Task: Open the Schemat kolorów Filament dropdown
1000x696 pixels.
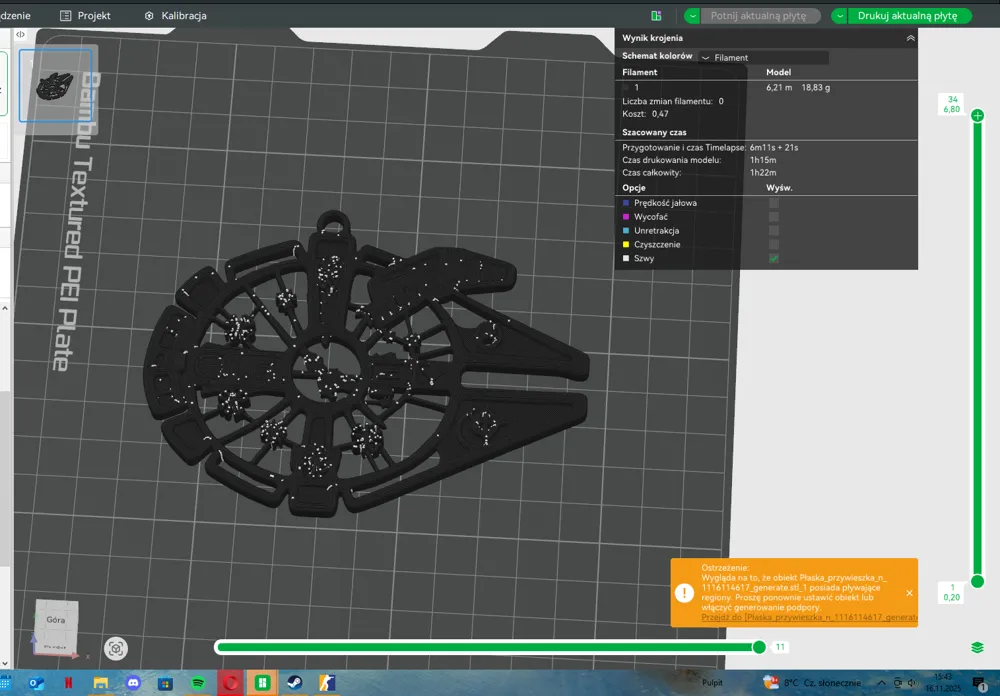Action: click(763, 57)
